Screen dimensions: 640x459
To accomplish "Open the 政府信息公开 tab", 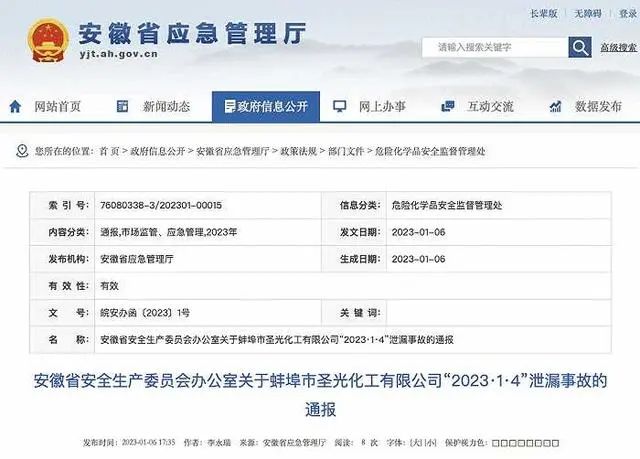I will coord(260,106).
